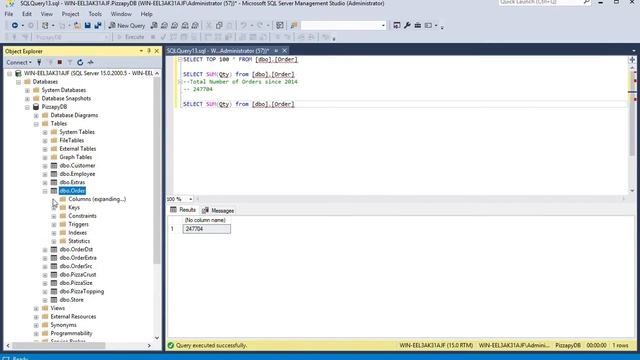Click the plug connect icon in Object Explorer
The image size is (640, 360).
[x=39, y=62]
